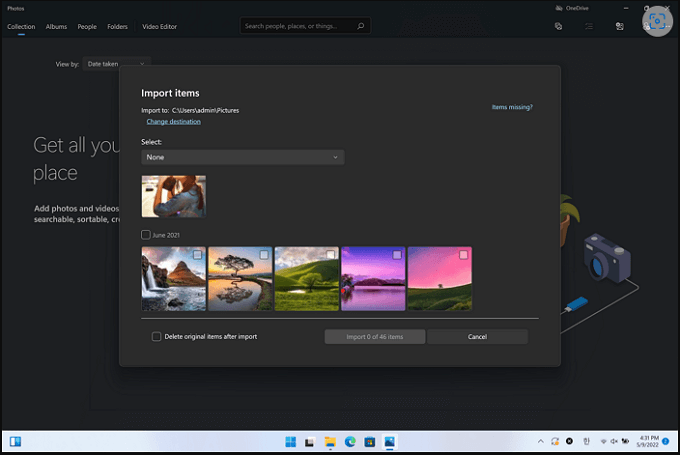The width and height of the screenshot is (680, 455).
Task: Click the Change destination link
Action: pos(173,121)
